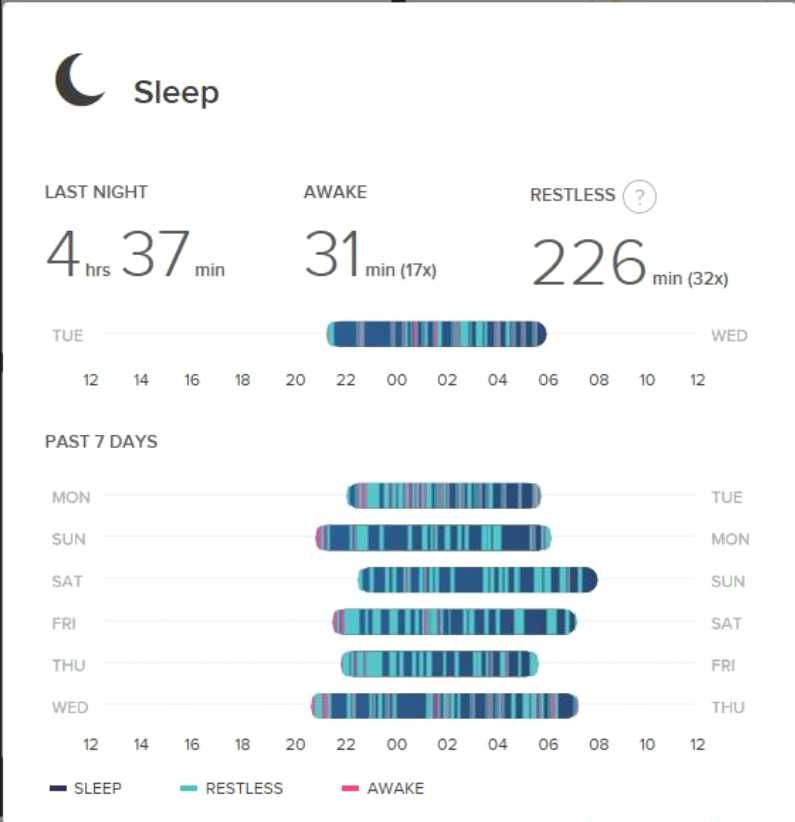Select last night's Tuesday sleep bar

pyautogui.click(x=436, y=335)
